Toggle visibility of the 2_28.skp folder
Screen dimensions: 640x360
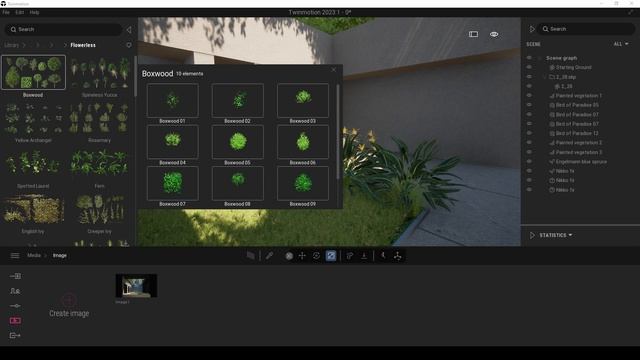[529, 77]
